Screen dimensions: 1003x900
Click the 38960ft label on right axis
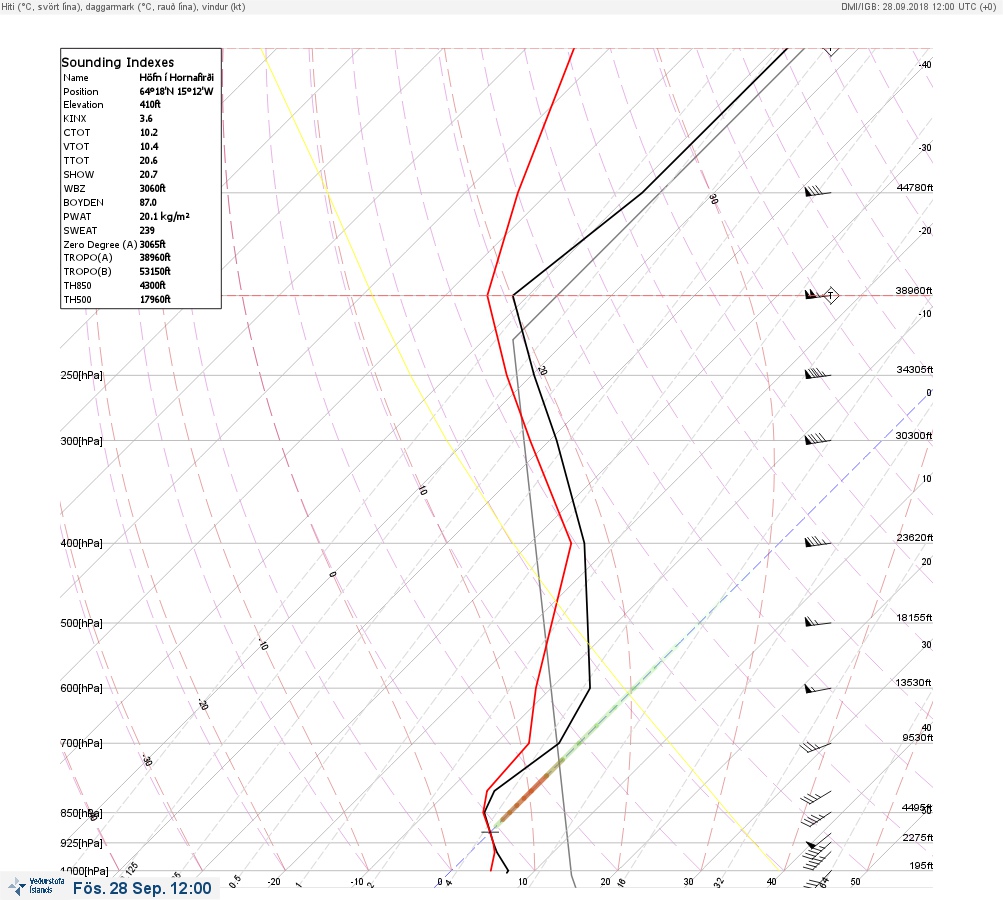[x=913, y=290]
